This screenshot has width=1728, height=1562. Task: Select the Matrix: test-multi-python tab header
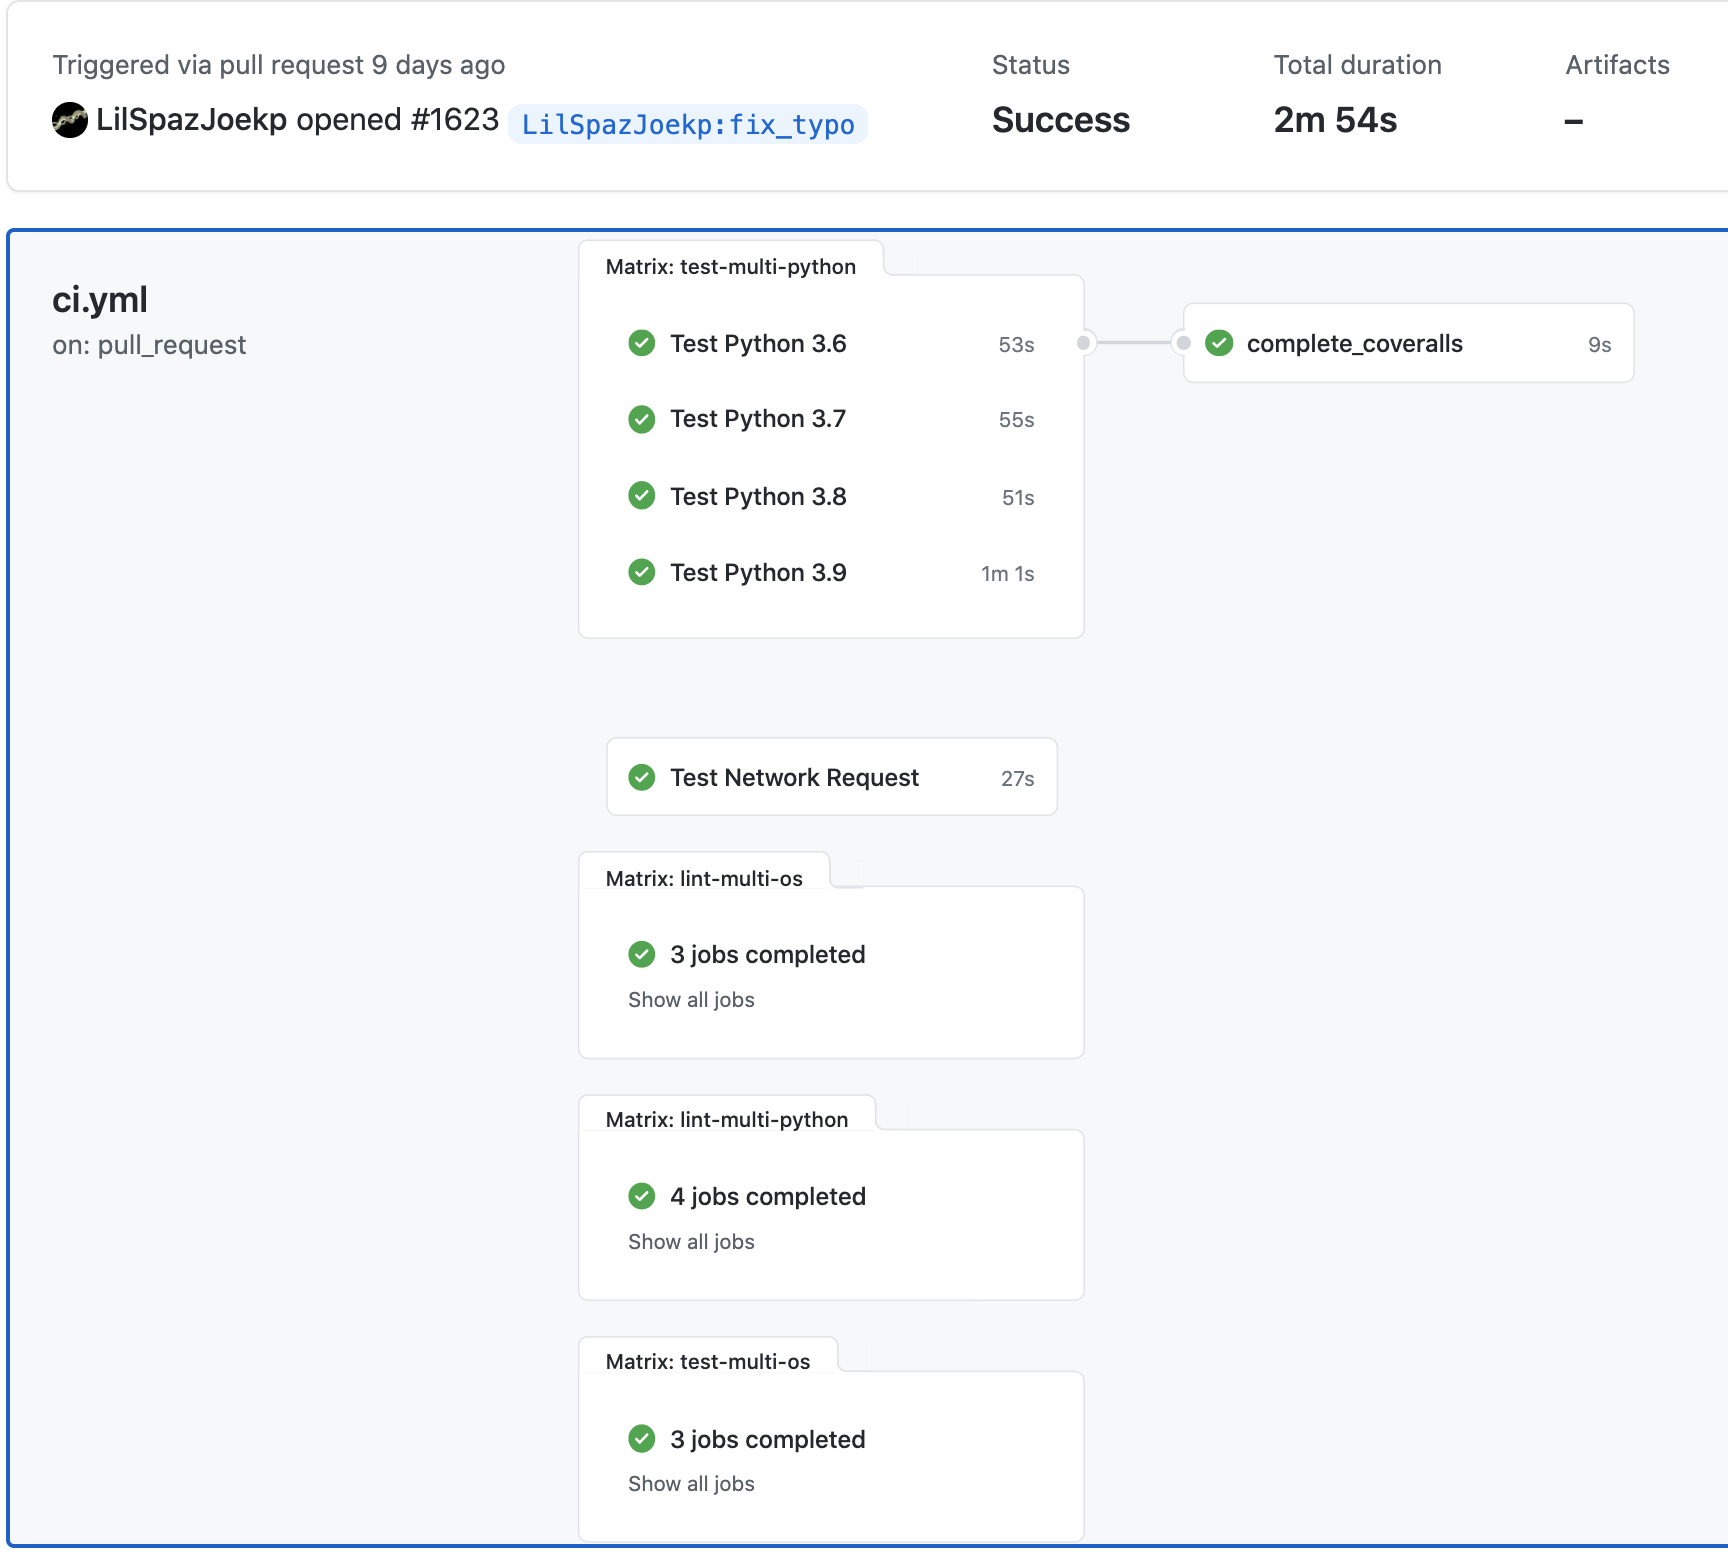(x=730, y=266)
